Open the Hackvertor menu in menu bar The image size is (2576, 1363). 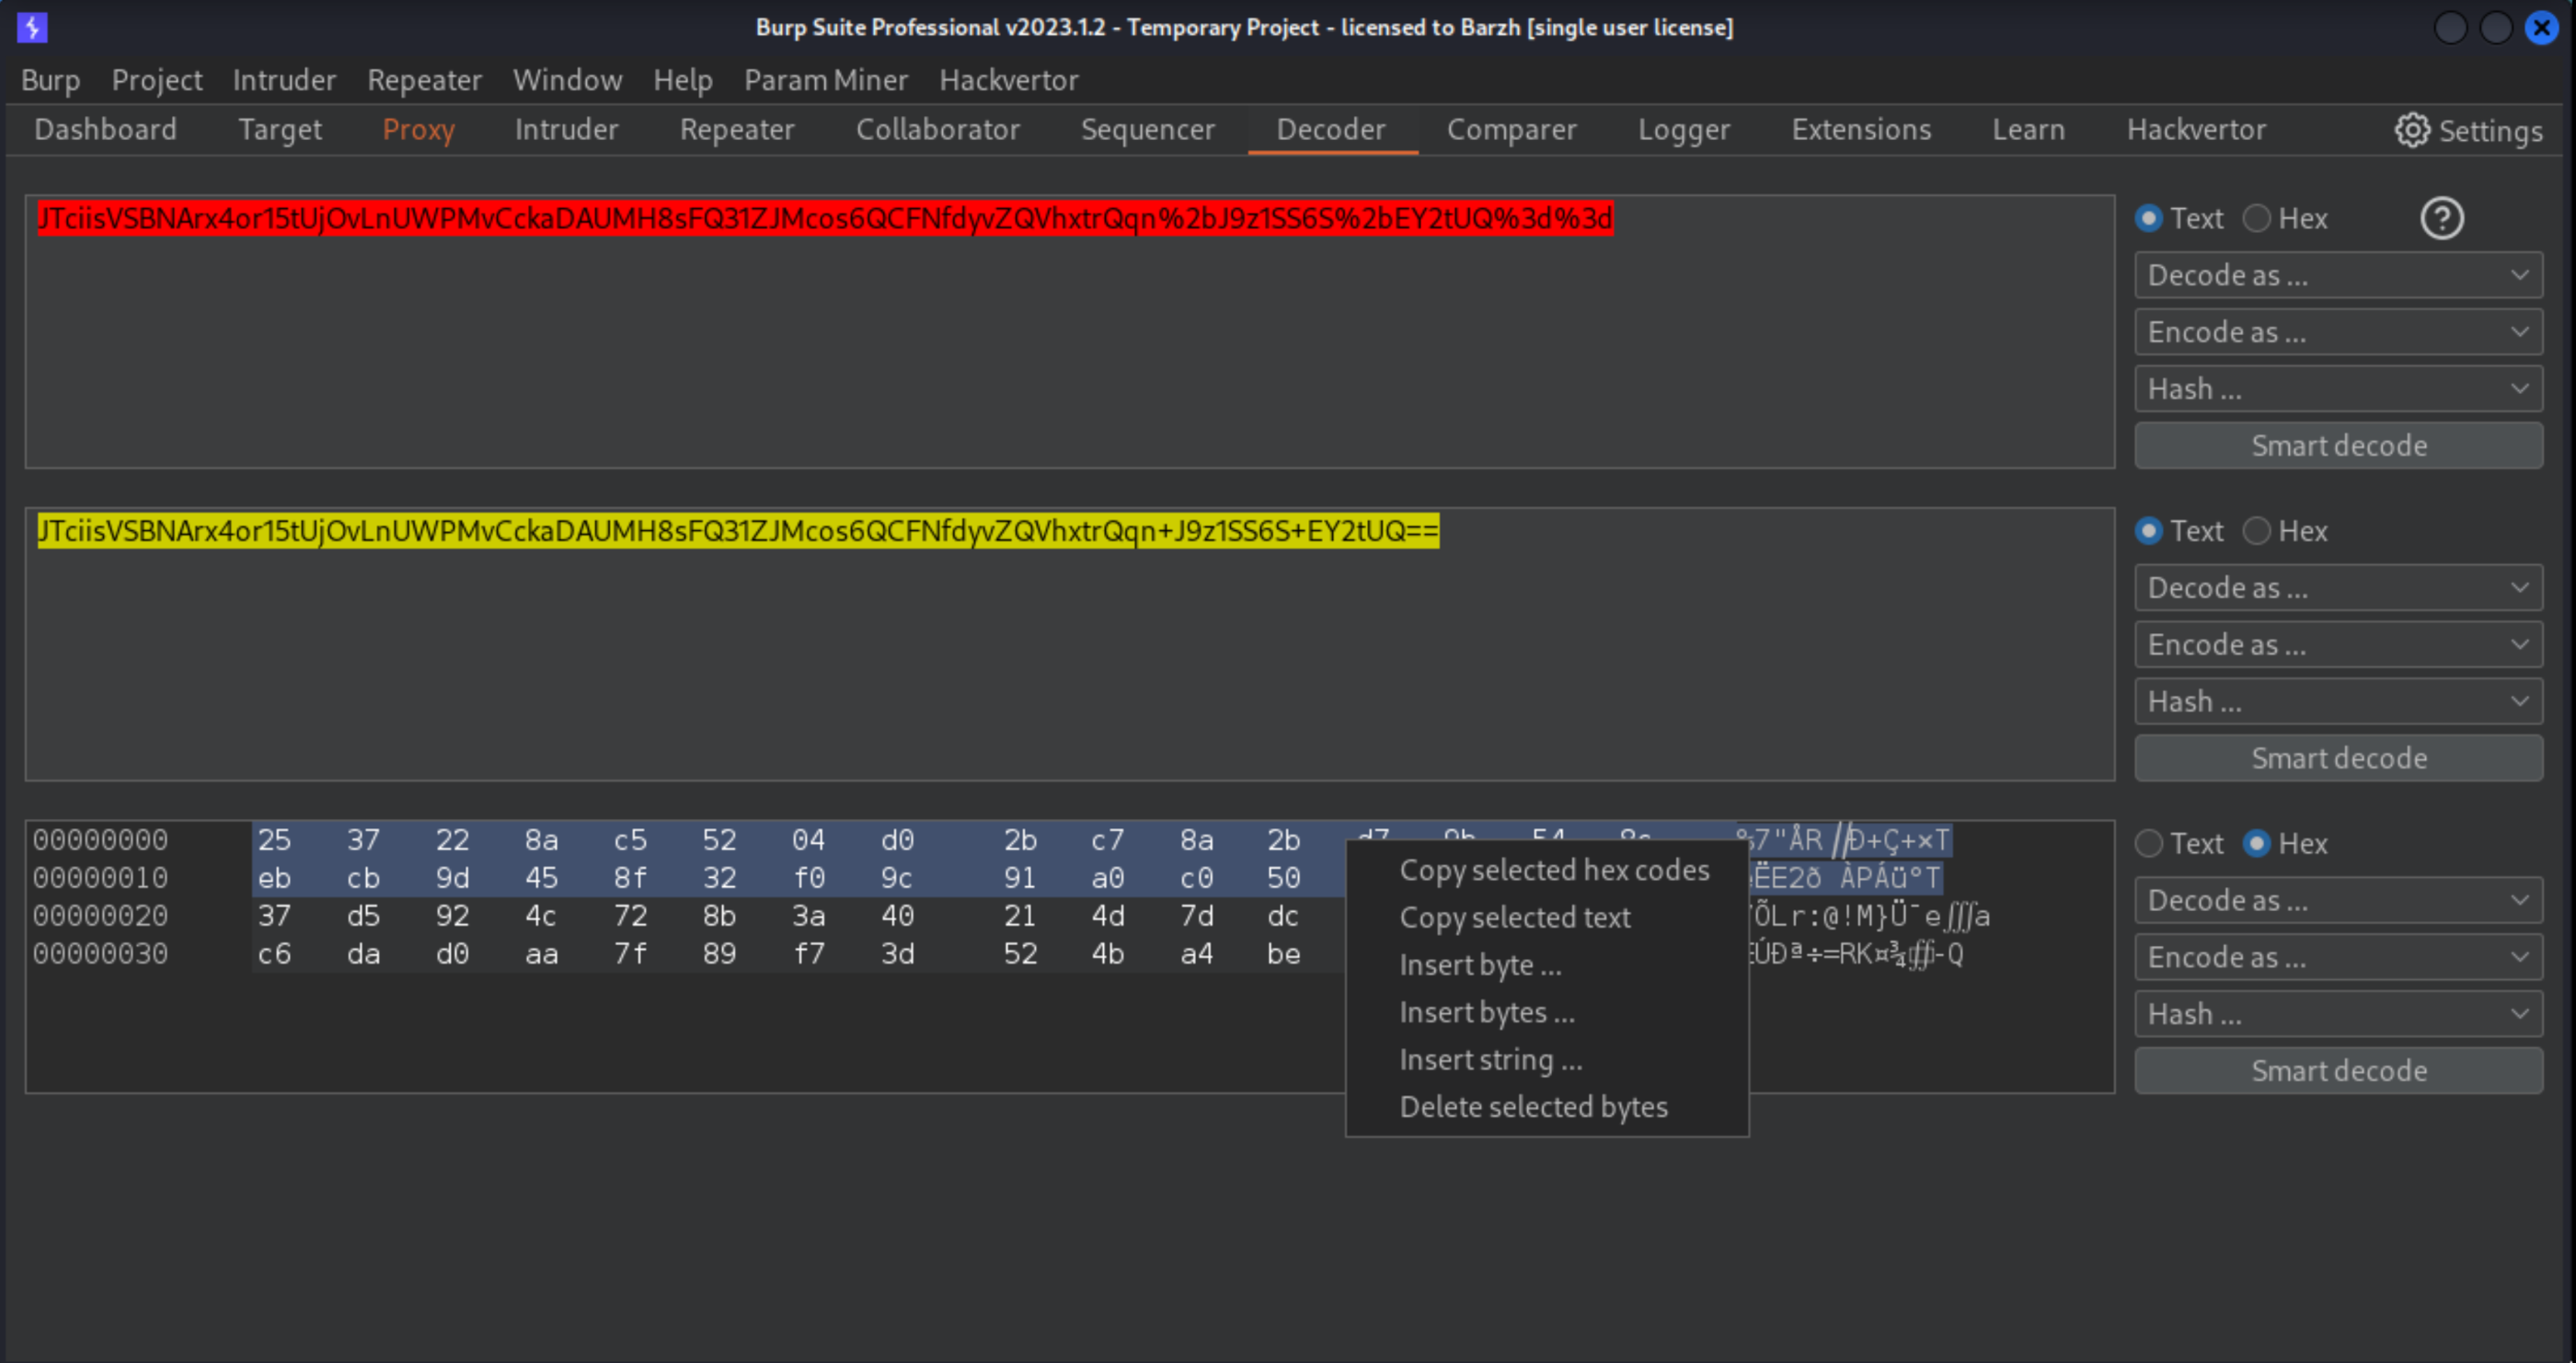[1008, 80]
